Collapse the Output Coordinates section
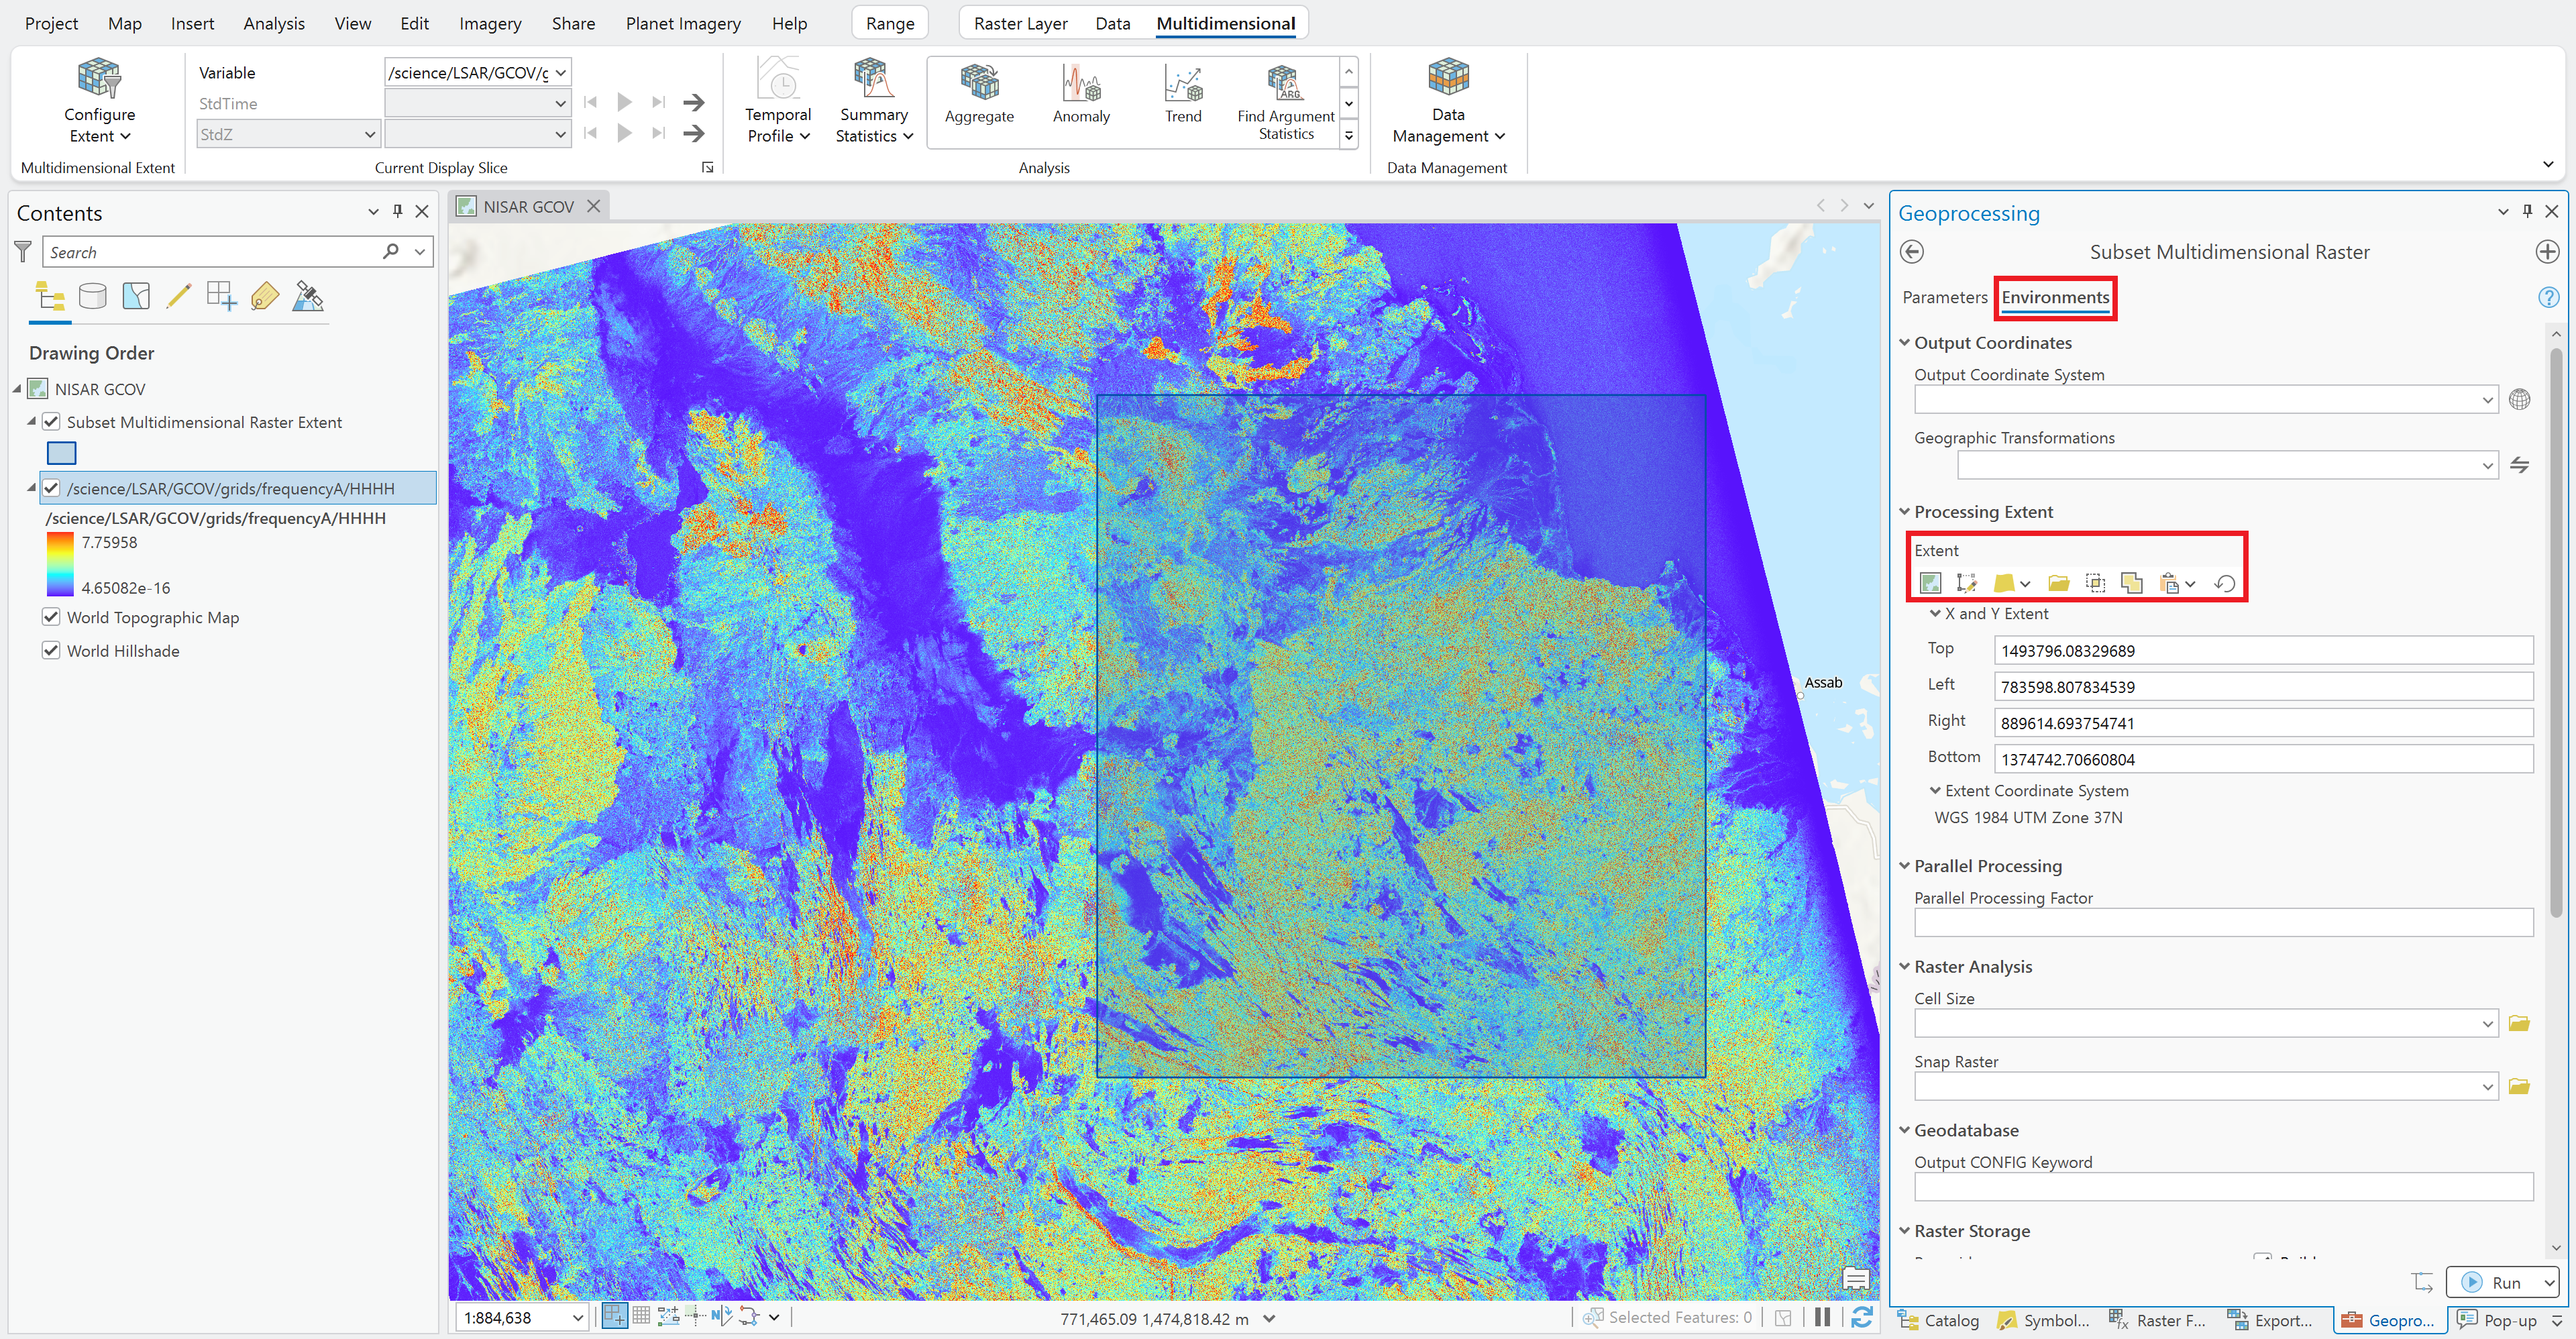 (x=1904, y=342)
